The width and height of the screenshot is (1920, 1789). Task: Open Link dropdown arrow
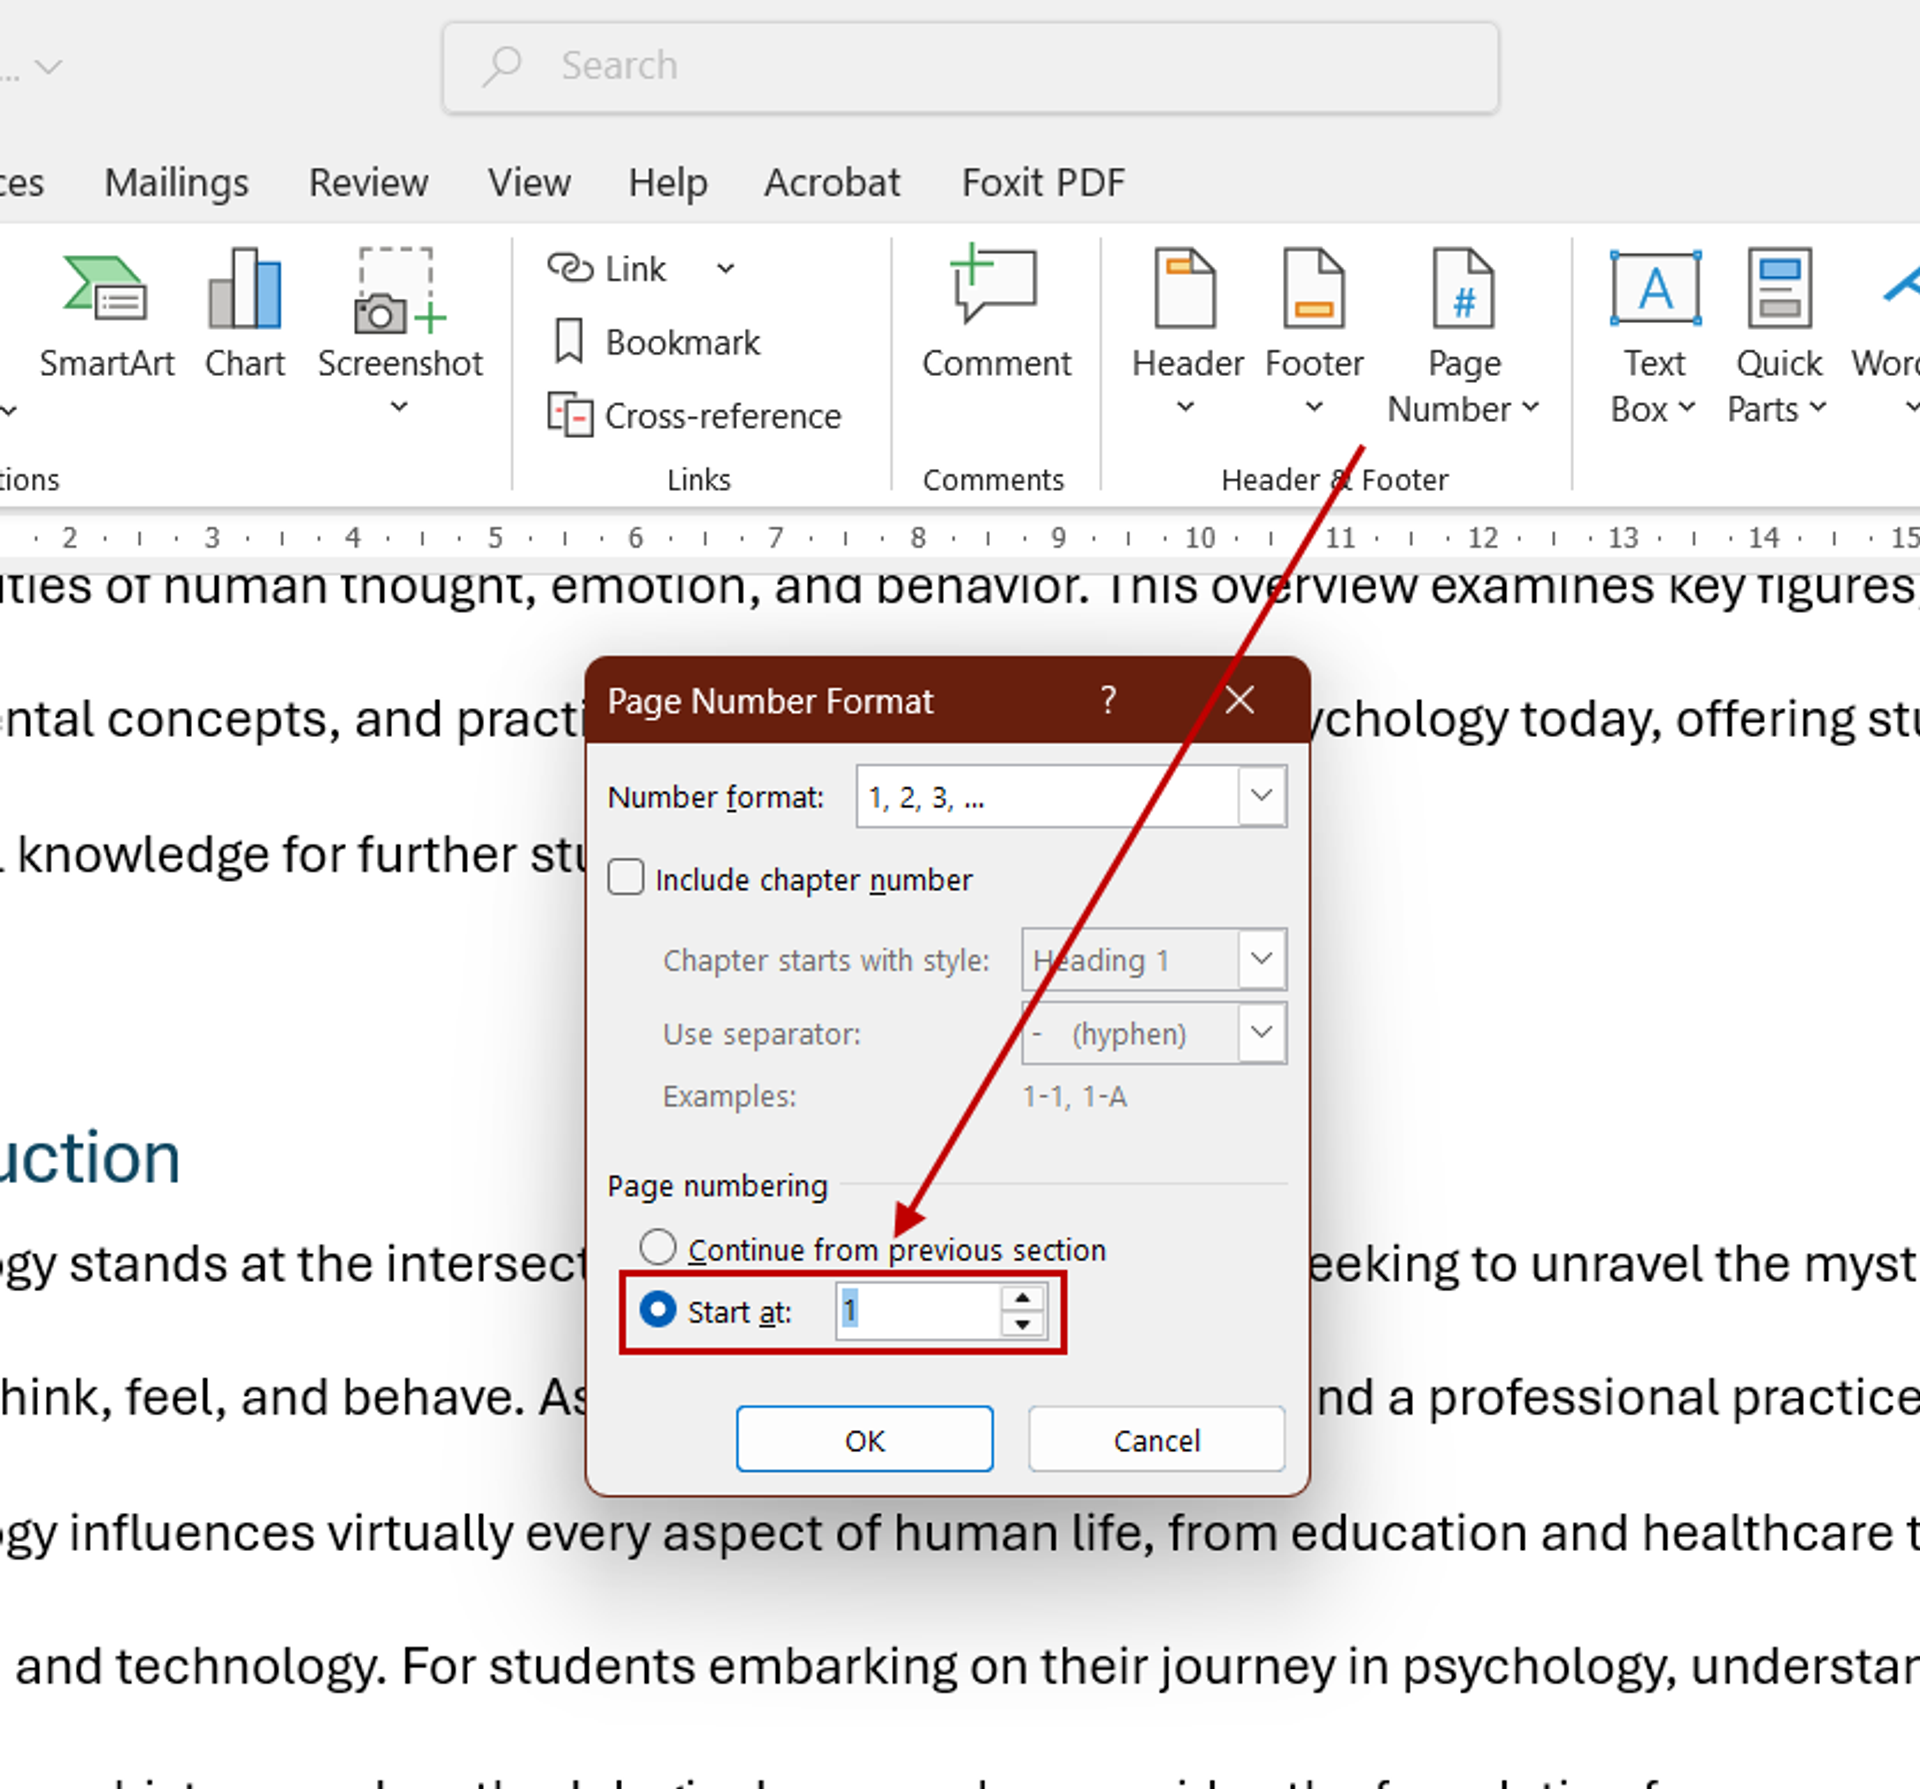tap(726, 269)
